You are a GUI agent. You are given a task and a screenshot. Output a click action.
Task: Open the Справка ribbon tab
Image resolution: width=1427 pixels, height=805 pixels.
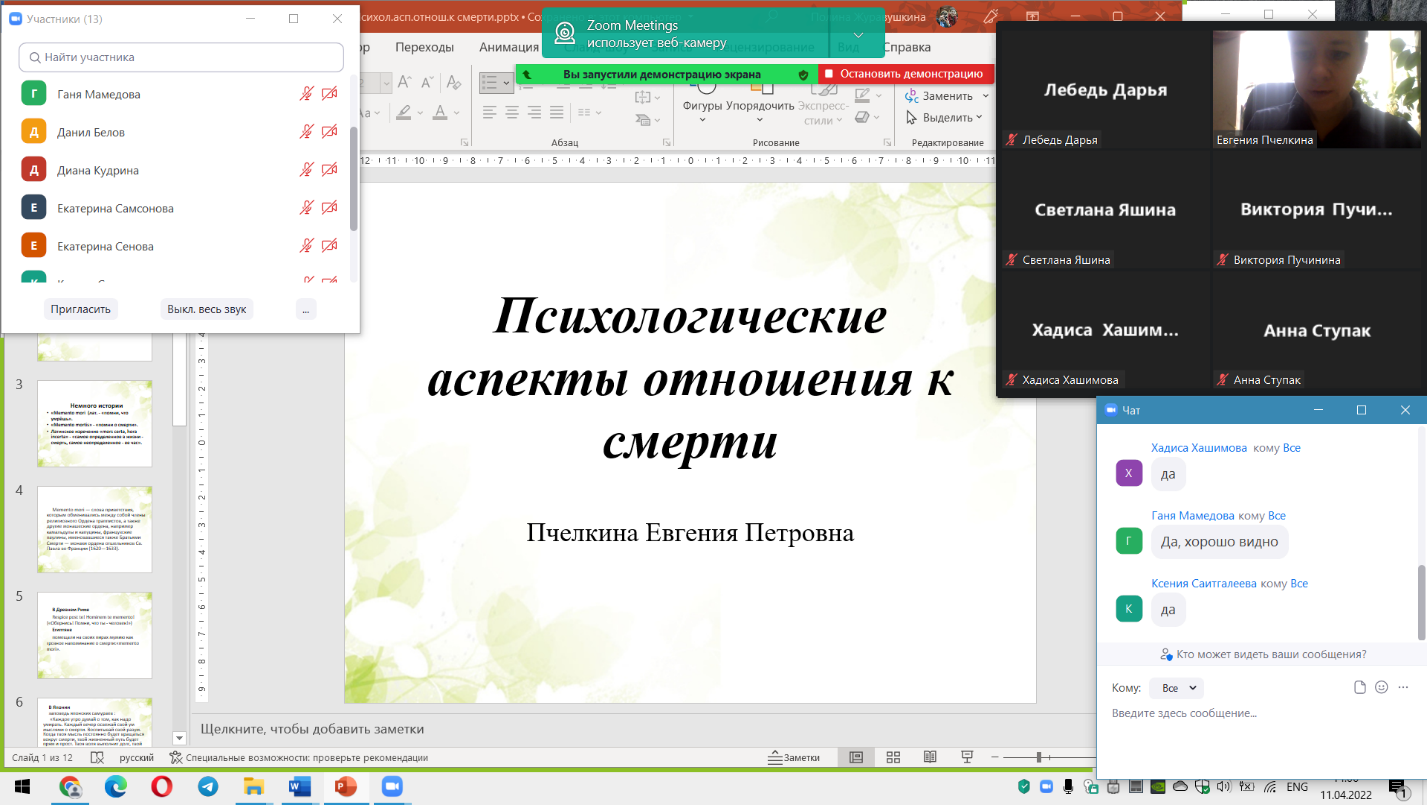click(907, 47)
